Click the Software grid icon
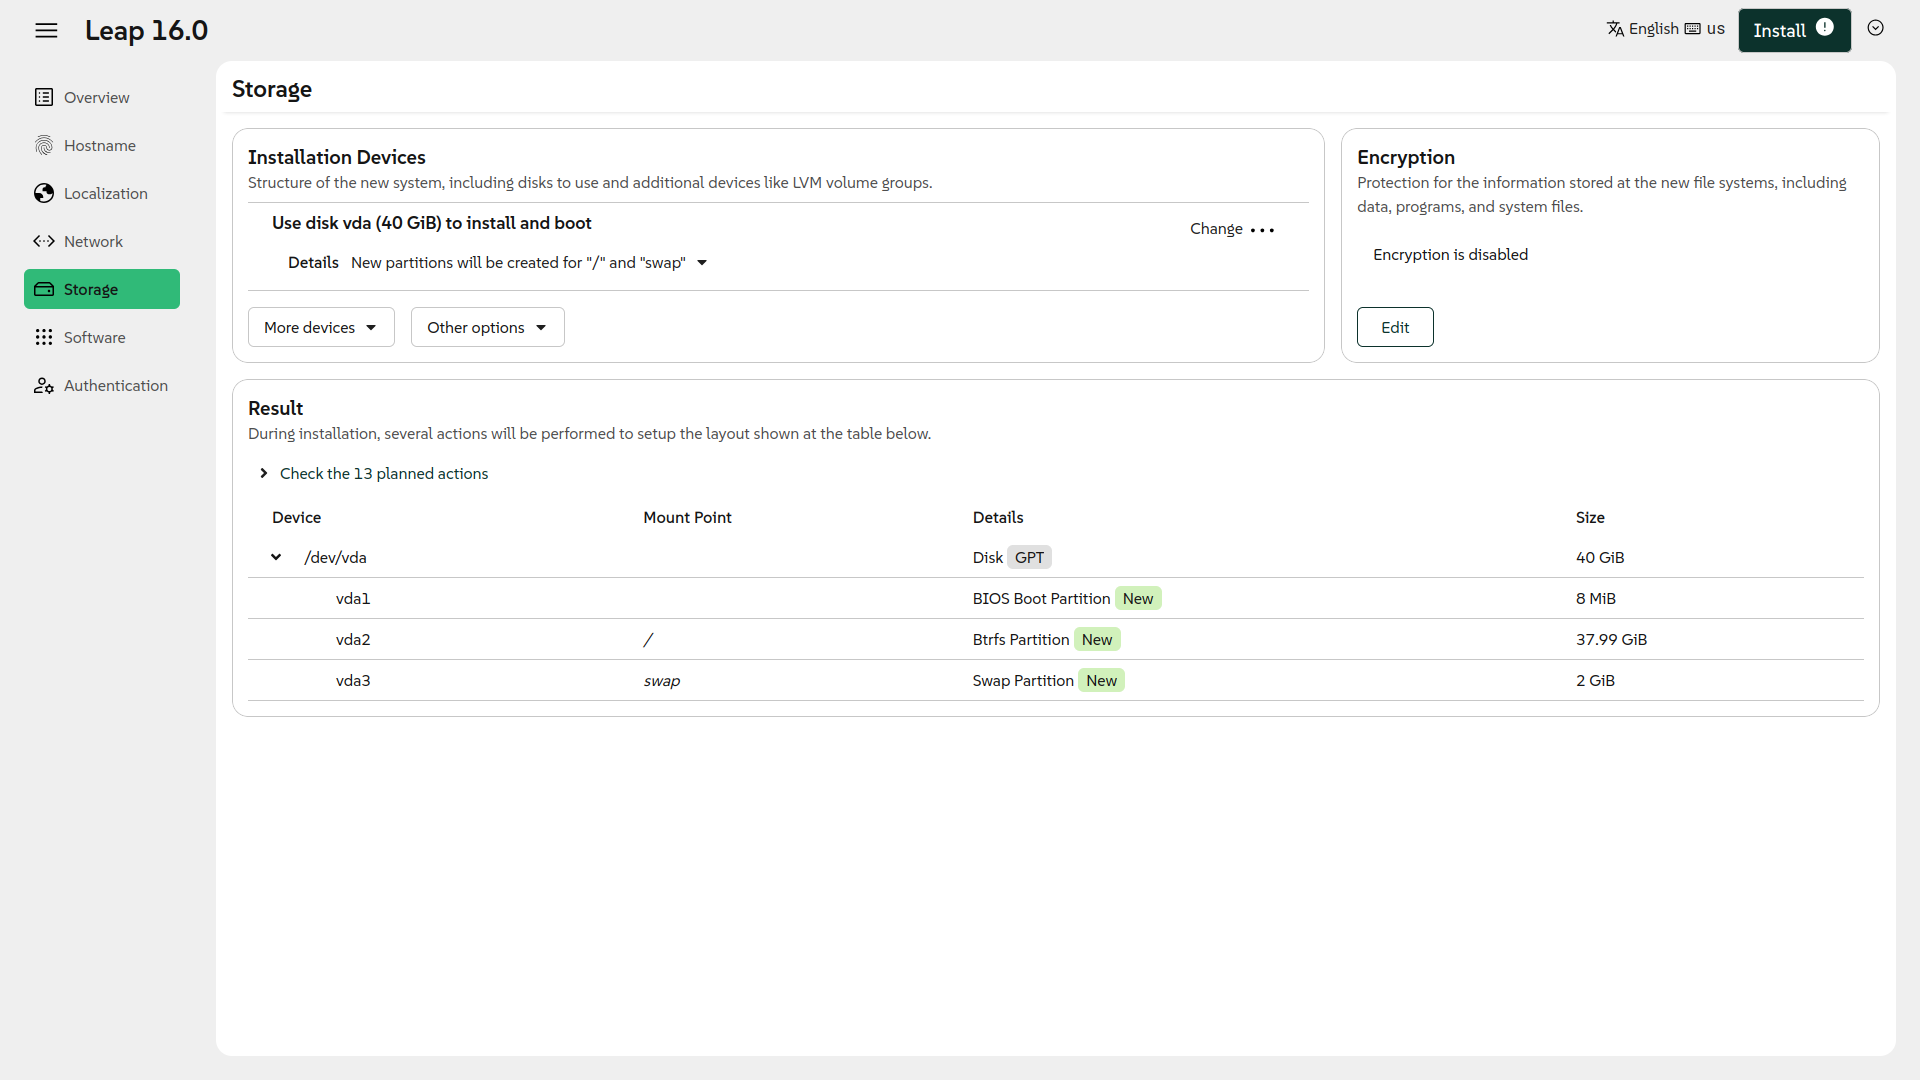Viewport: 1920px width, 1080px height. tap(44, 337)
